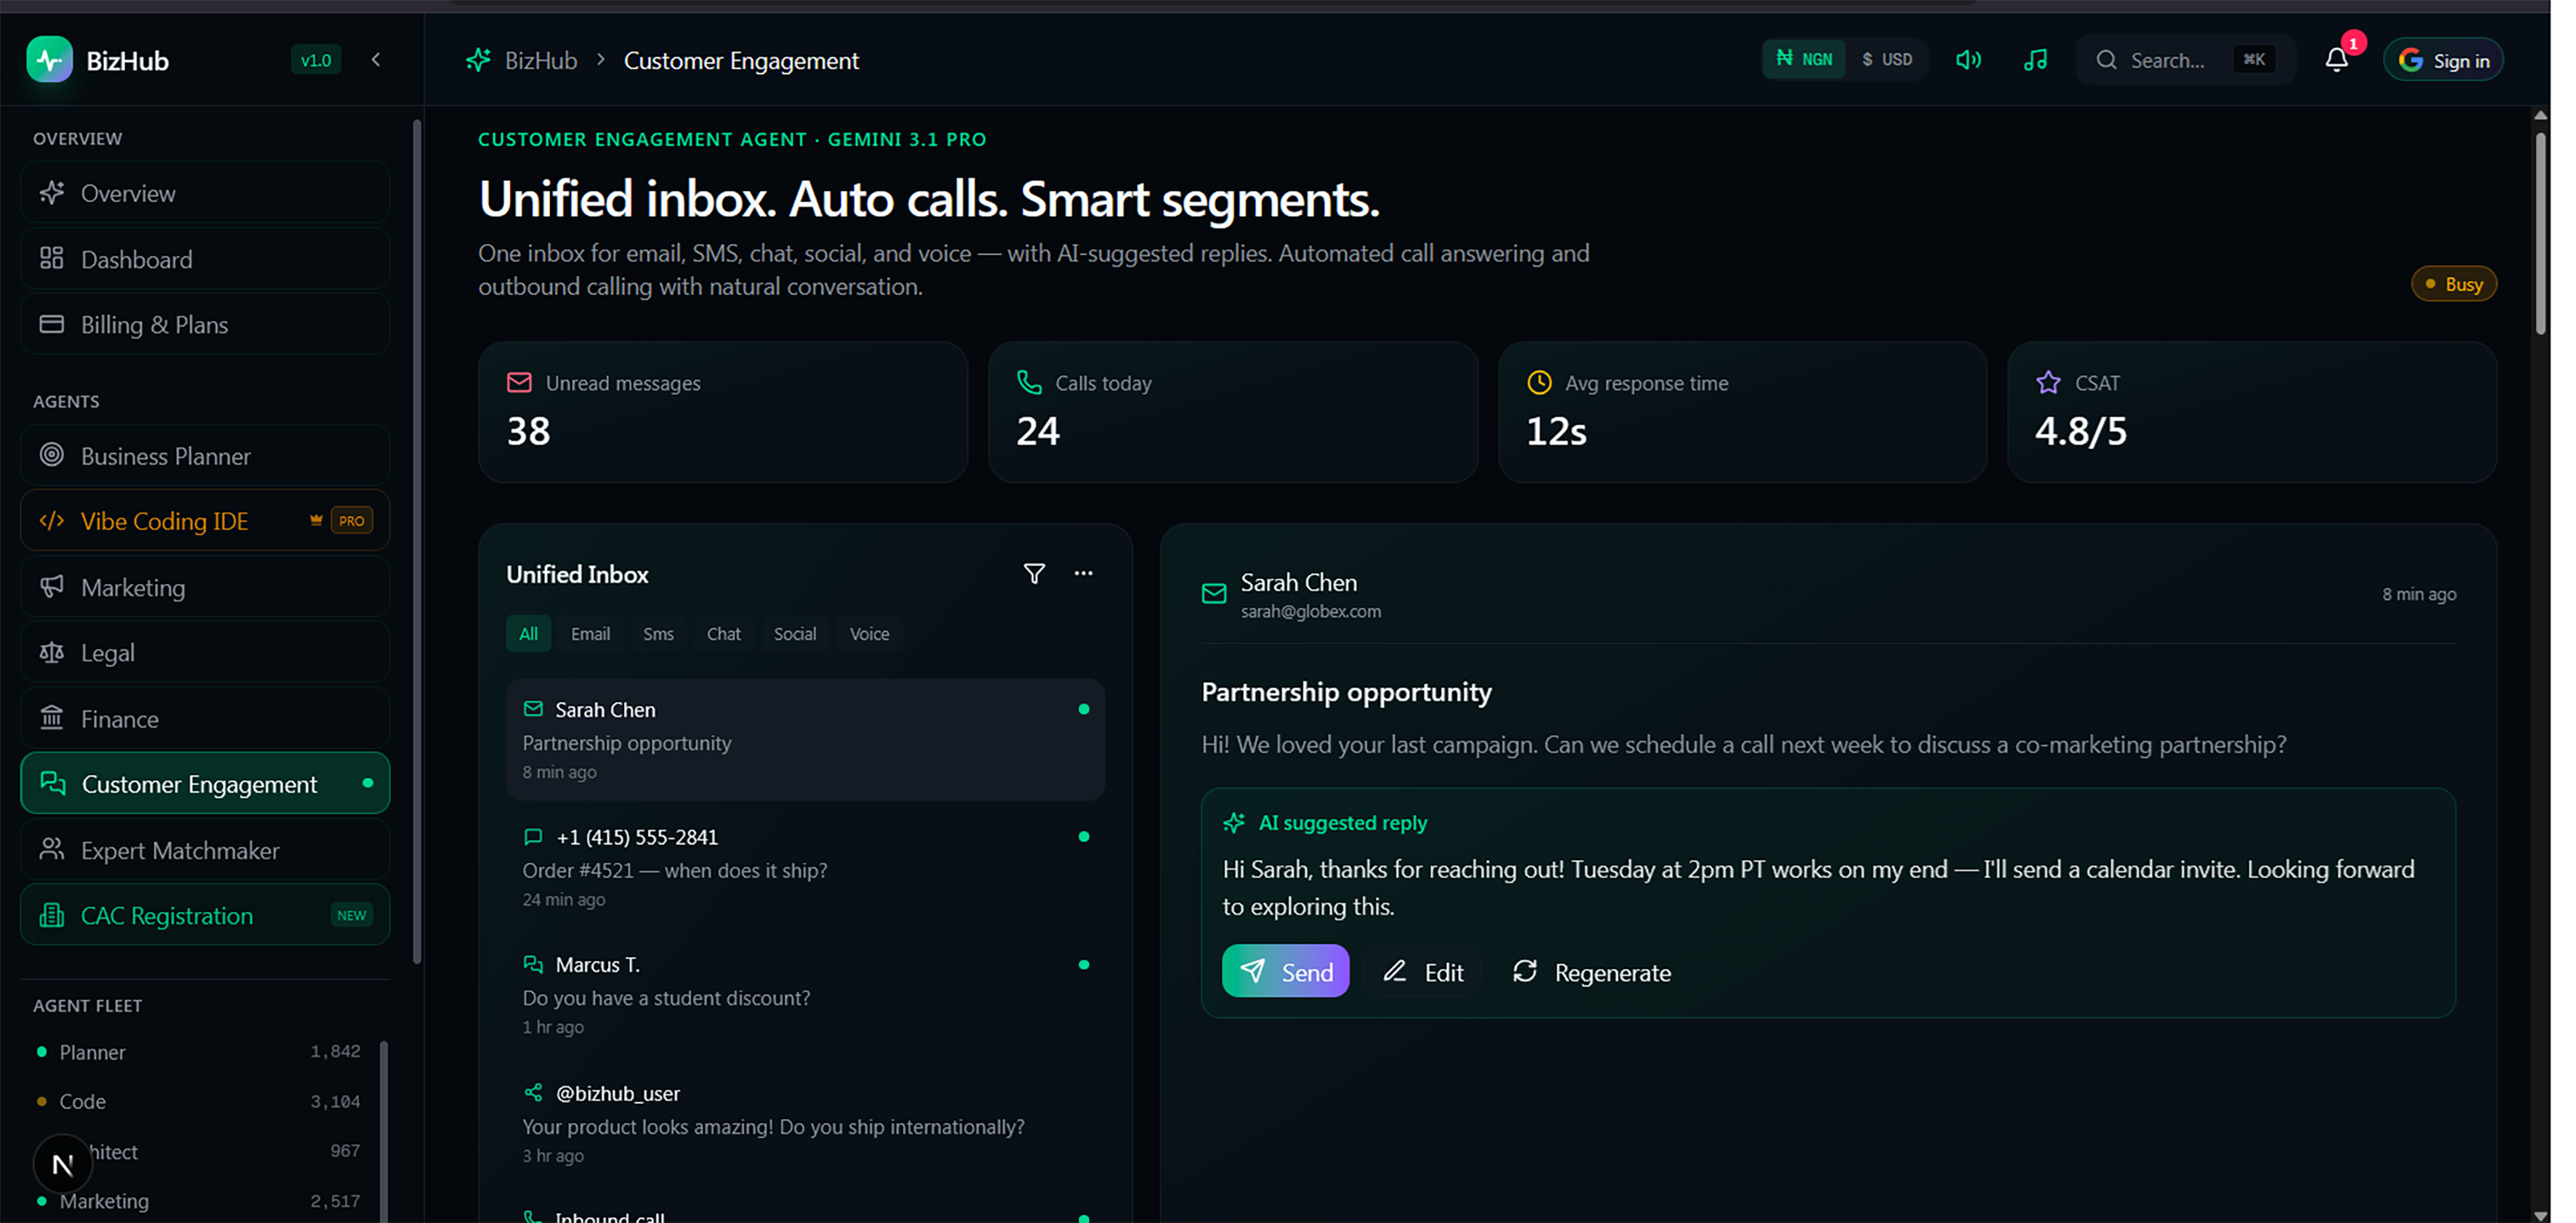The height and width of the screenshot is (1223, 2576).
Task: Toggle the music note icon
Action: (x=2035, y=60)
